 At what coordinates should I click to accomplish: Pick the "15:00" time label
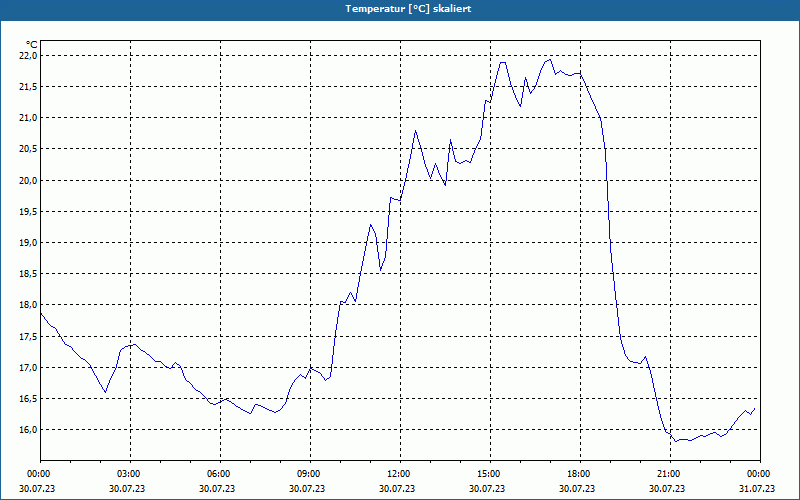click(x=487, y=474)
